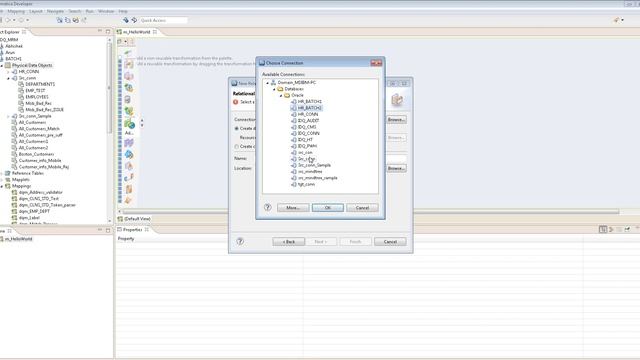Collapse the Oracle folder
Image resolution: width=640 pixels, height=360 pixels.
[x=281, y=96]
